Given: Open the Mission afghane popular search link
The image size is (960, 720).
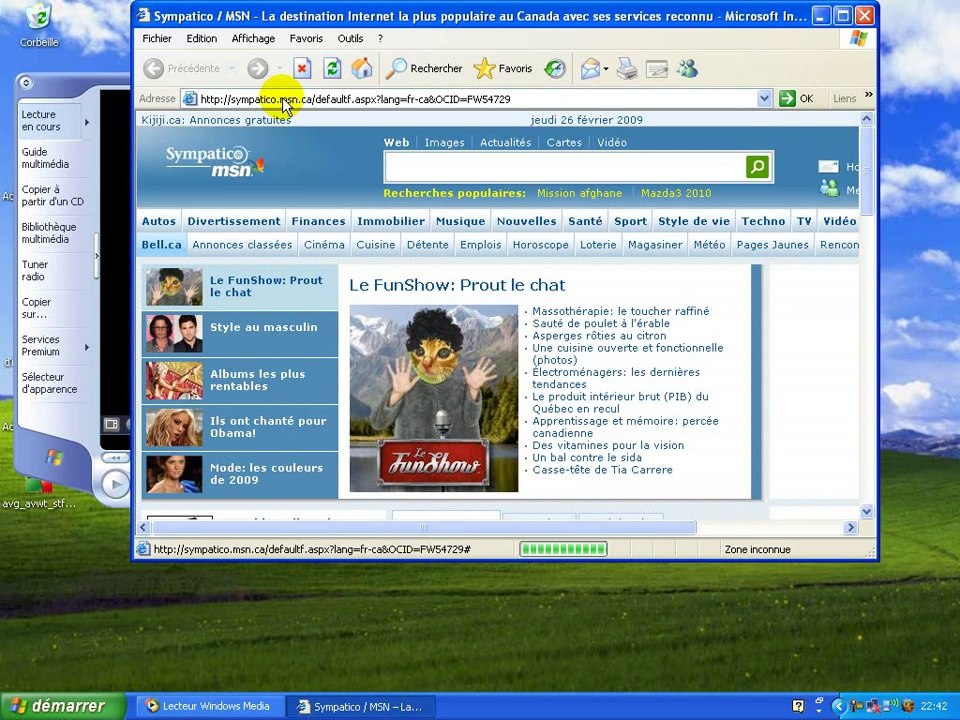Looking at the screenshot, I should tap(579, 193).
